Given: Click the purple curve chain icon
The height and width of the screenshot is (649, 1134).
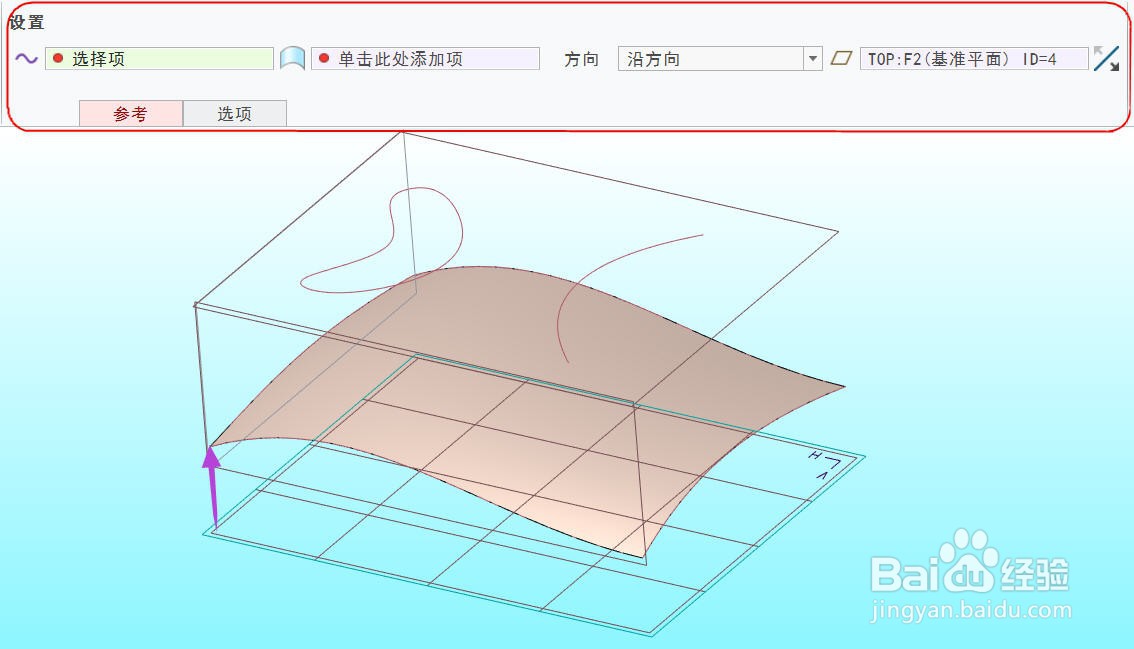Looking at the screenshot, I should click(26, 59).
